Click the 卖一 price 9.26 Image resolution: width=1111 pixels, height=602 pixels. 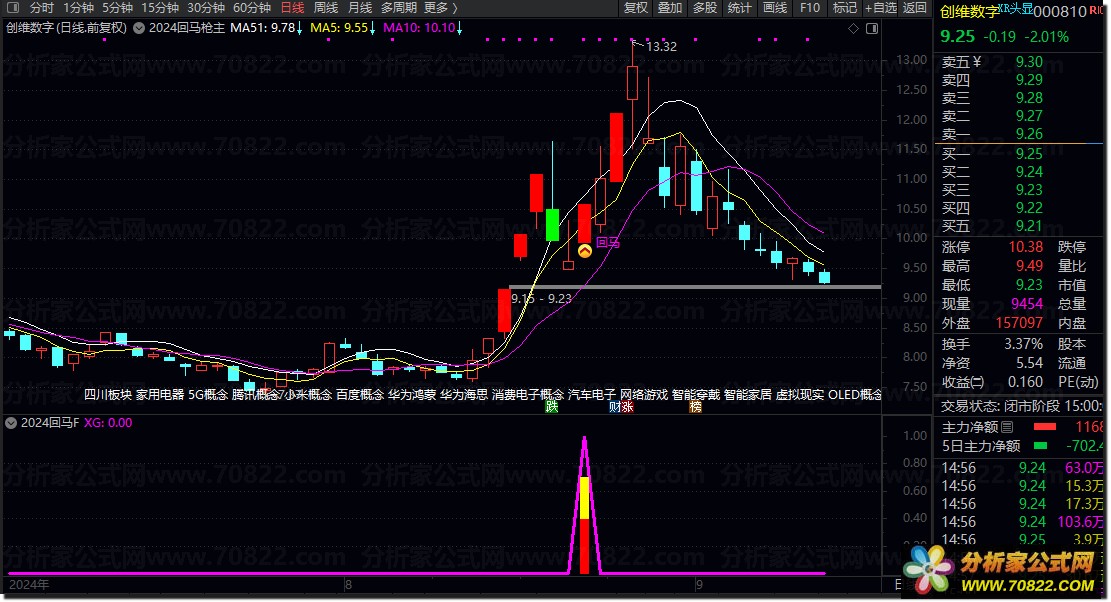pos(1029,134)
